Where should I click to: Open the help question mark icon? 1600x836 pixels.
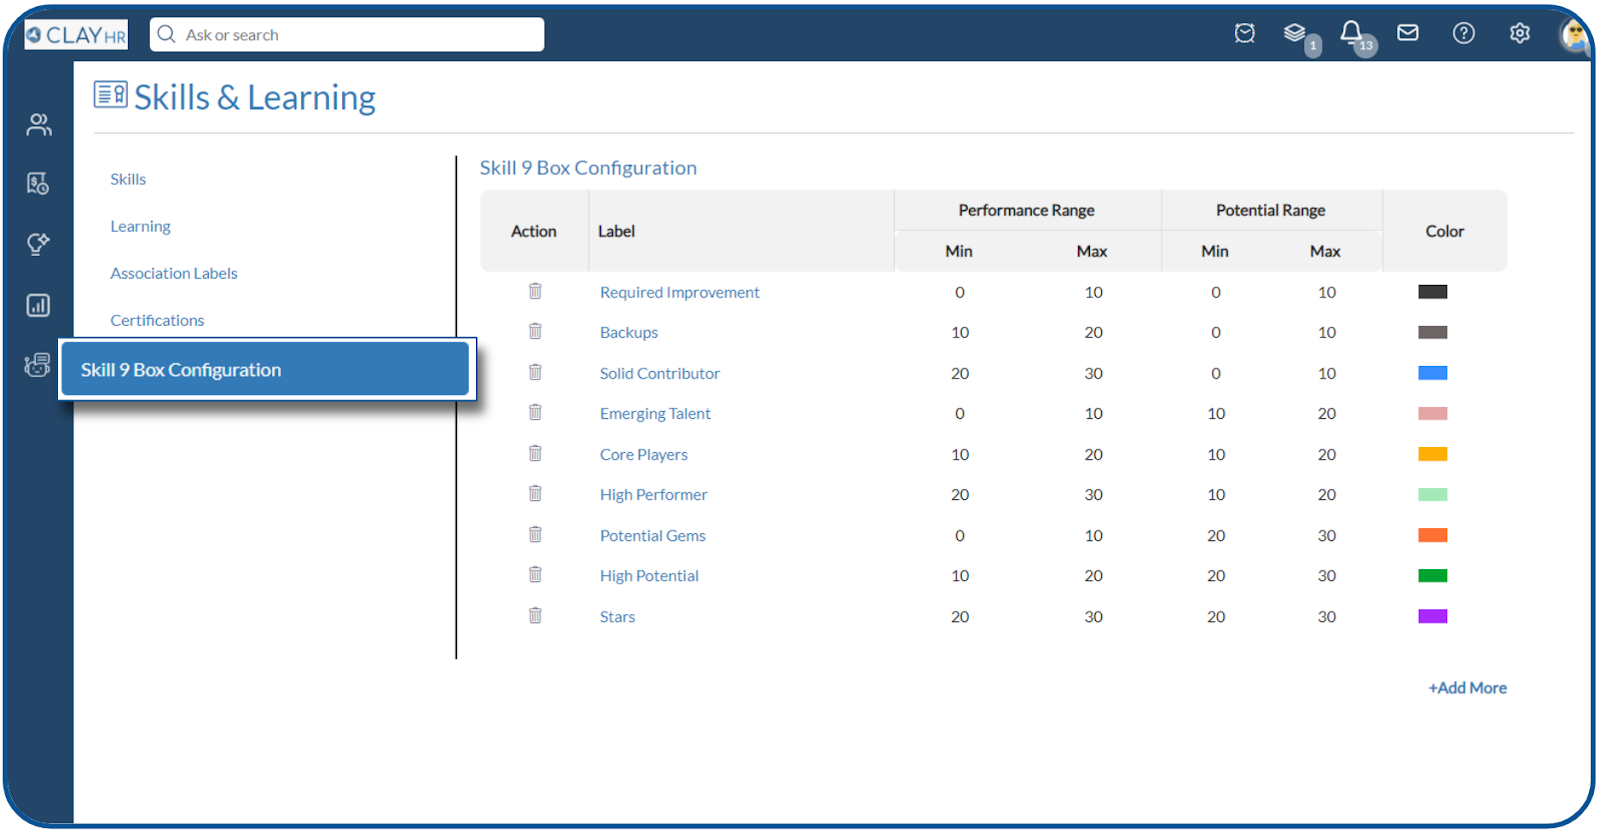pyautogui.click(x=1464, y=33)
